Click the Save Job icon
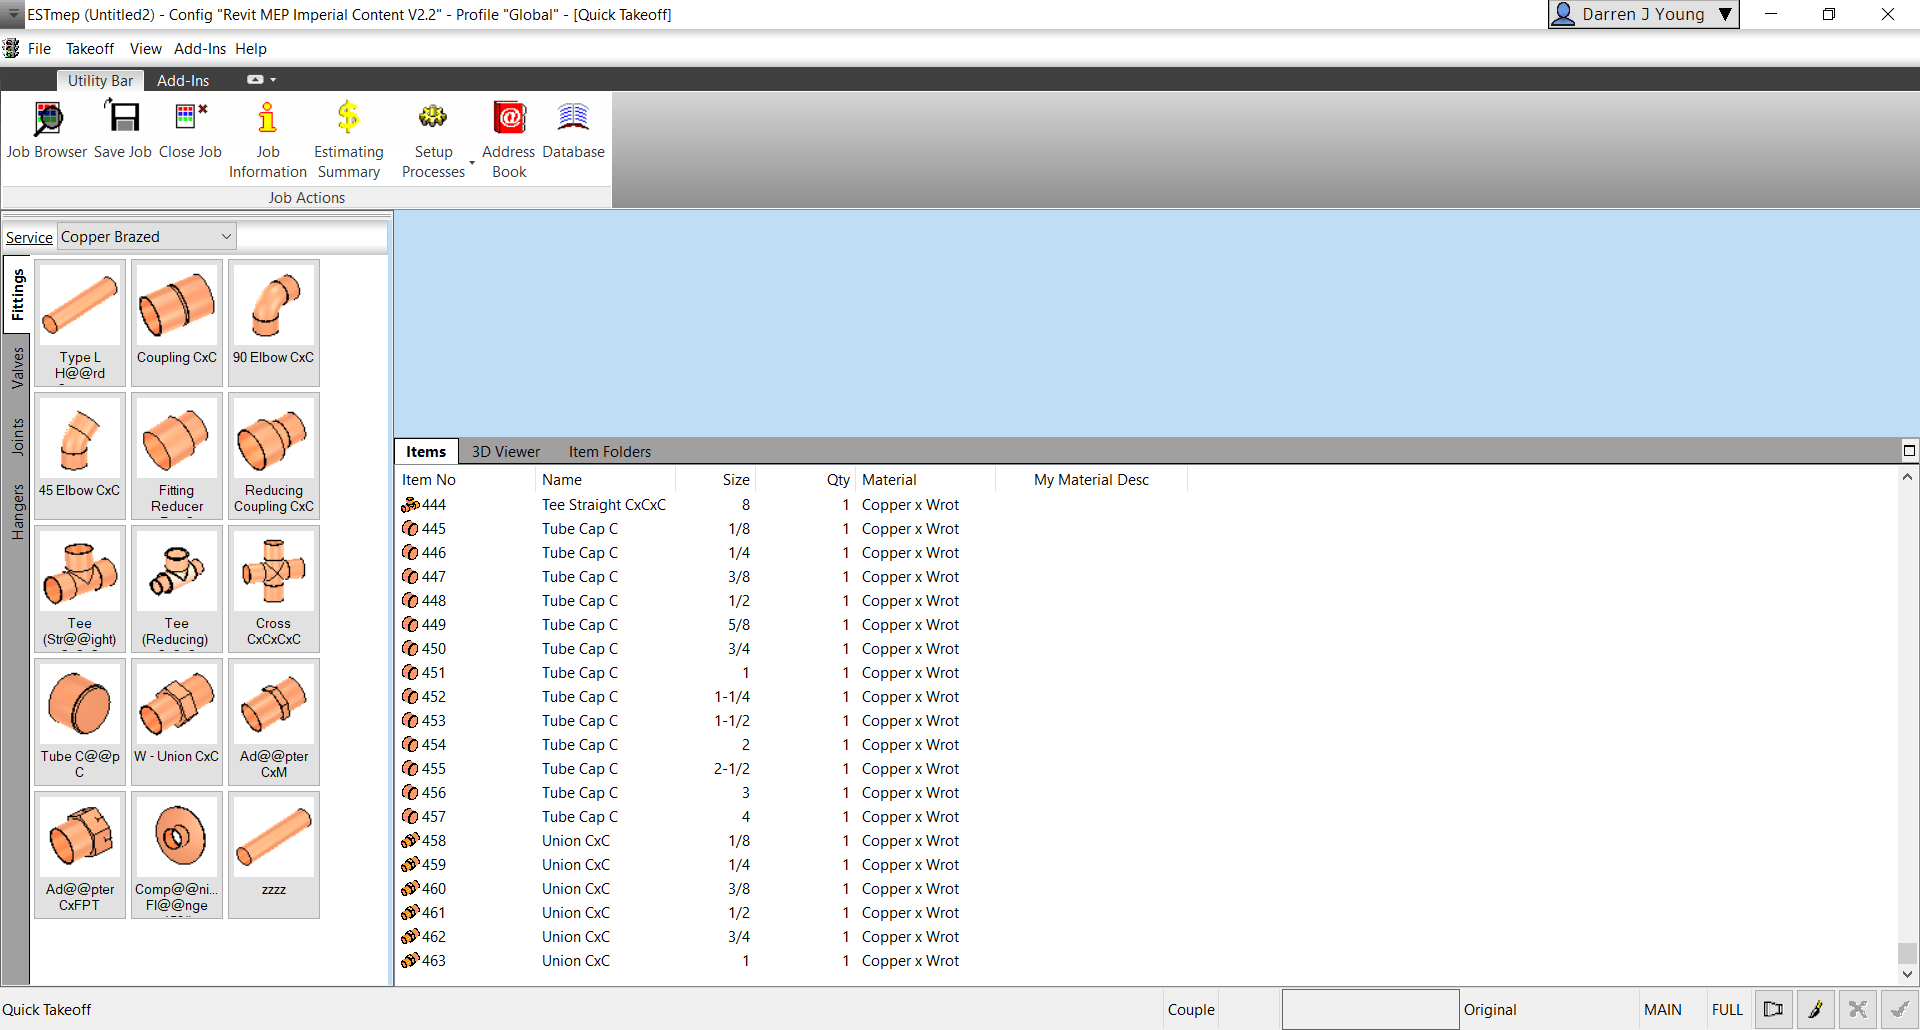The width and height of the screenshot is (1920, 1030). coord(123,130)
